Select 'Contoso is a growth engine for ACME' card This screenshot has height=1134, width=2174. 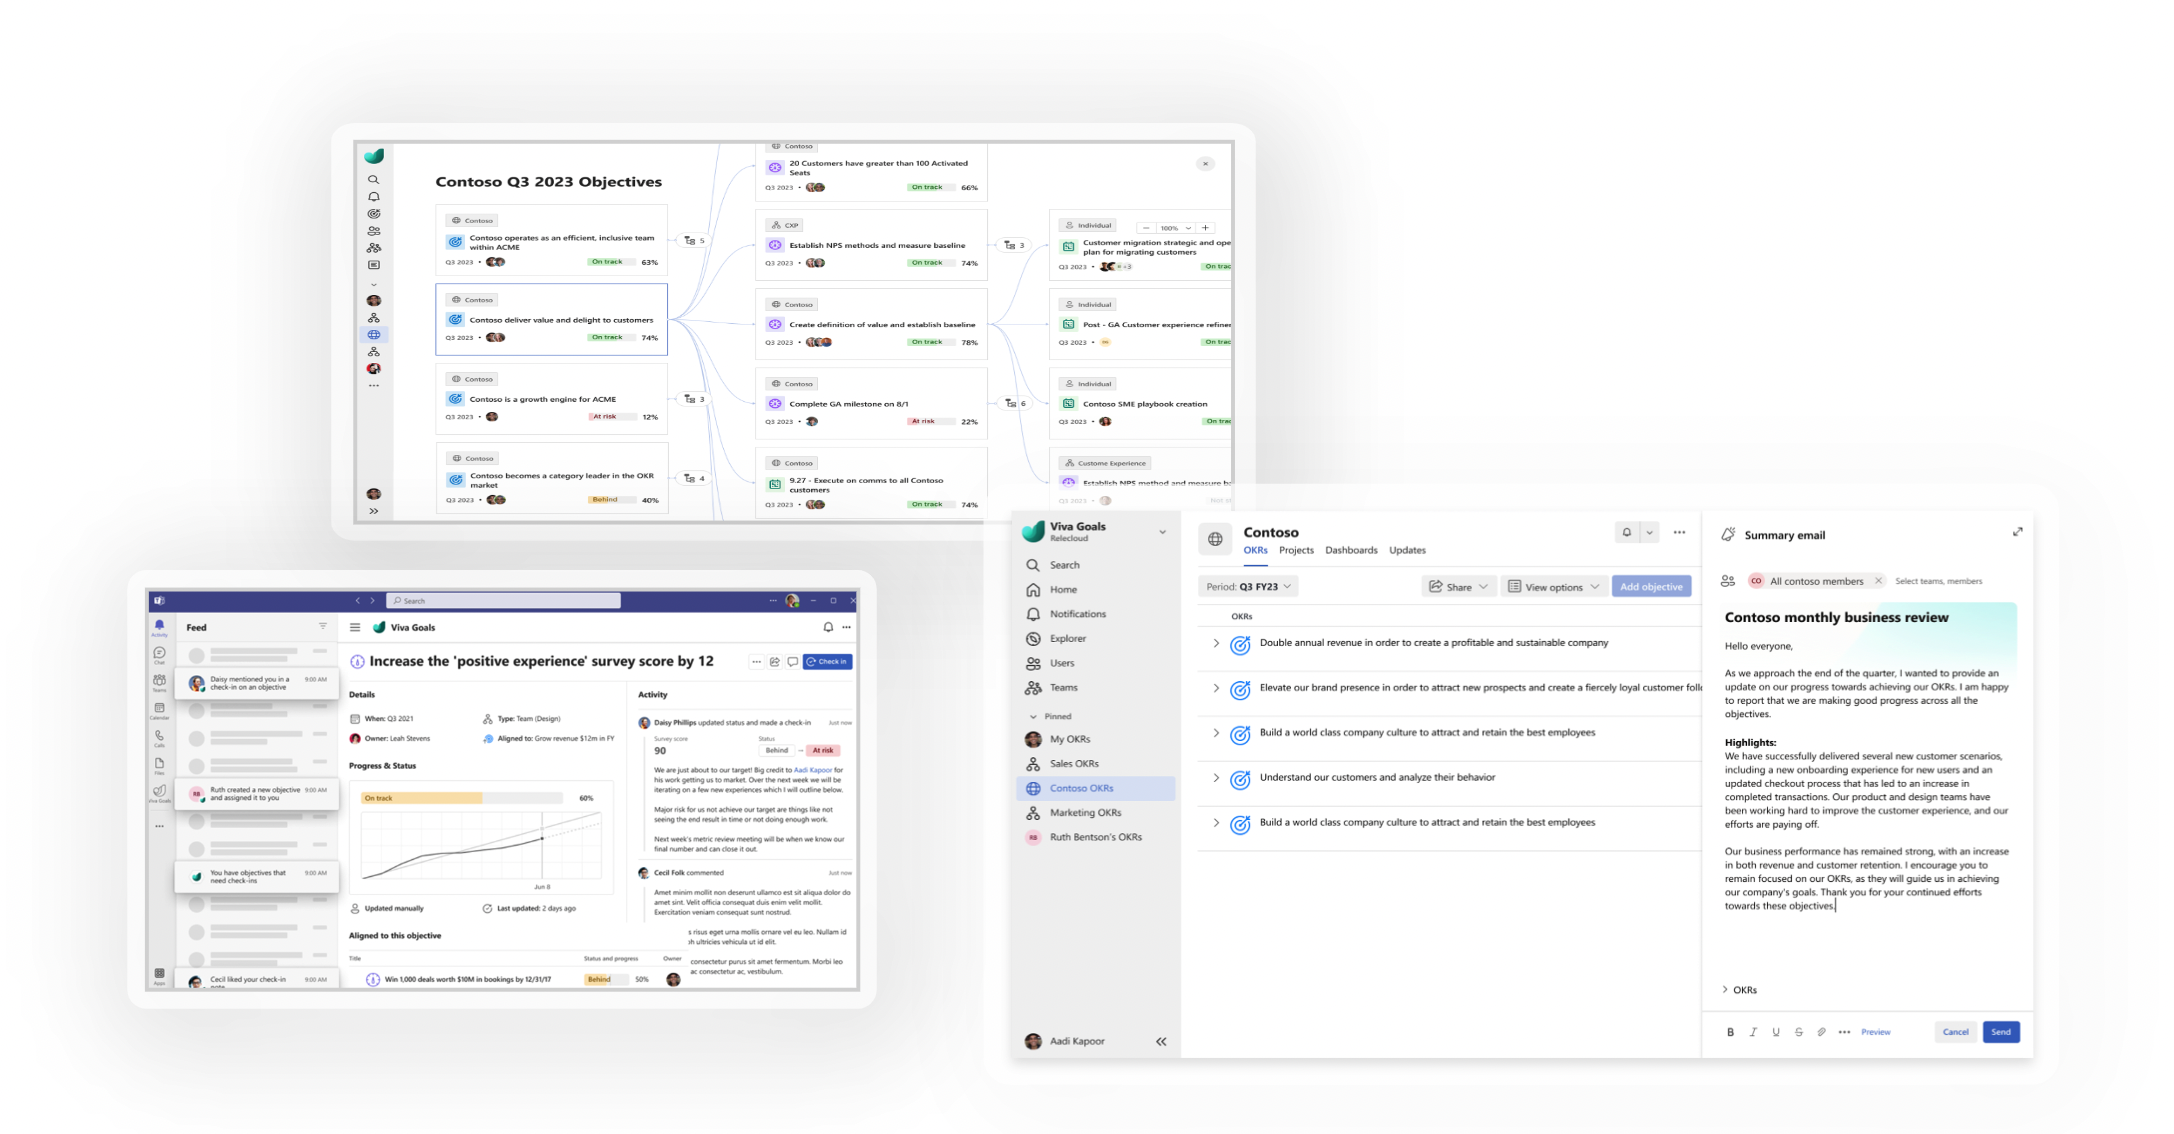pos(551,399)
